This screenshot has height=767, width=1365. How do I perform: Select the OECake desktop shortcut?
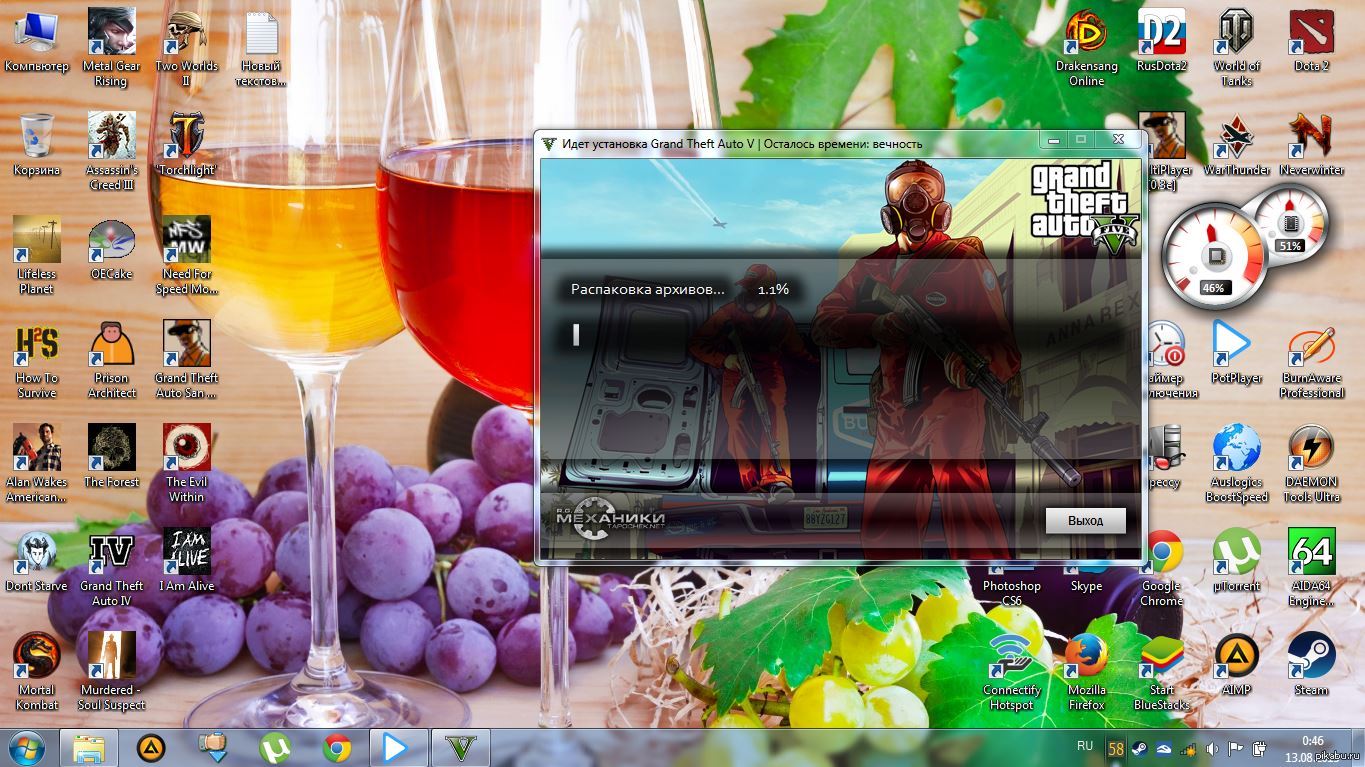[x=111, y=249]
